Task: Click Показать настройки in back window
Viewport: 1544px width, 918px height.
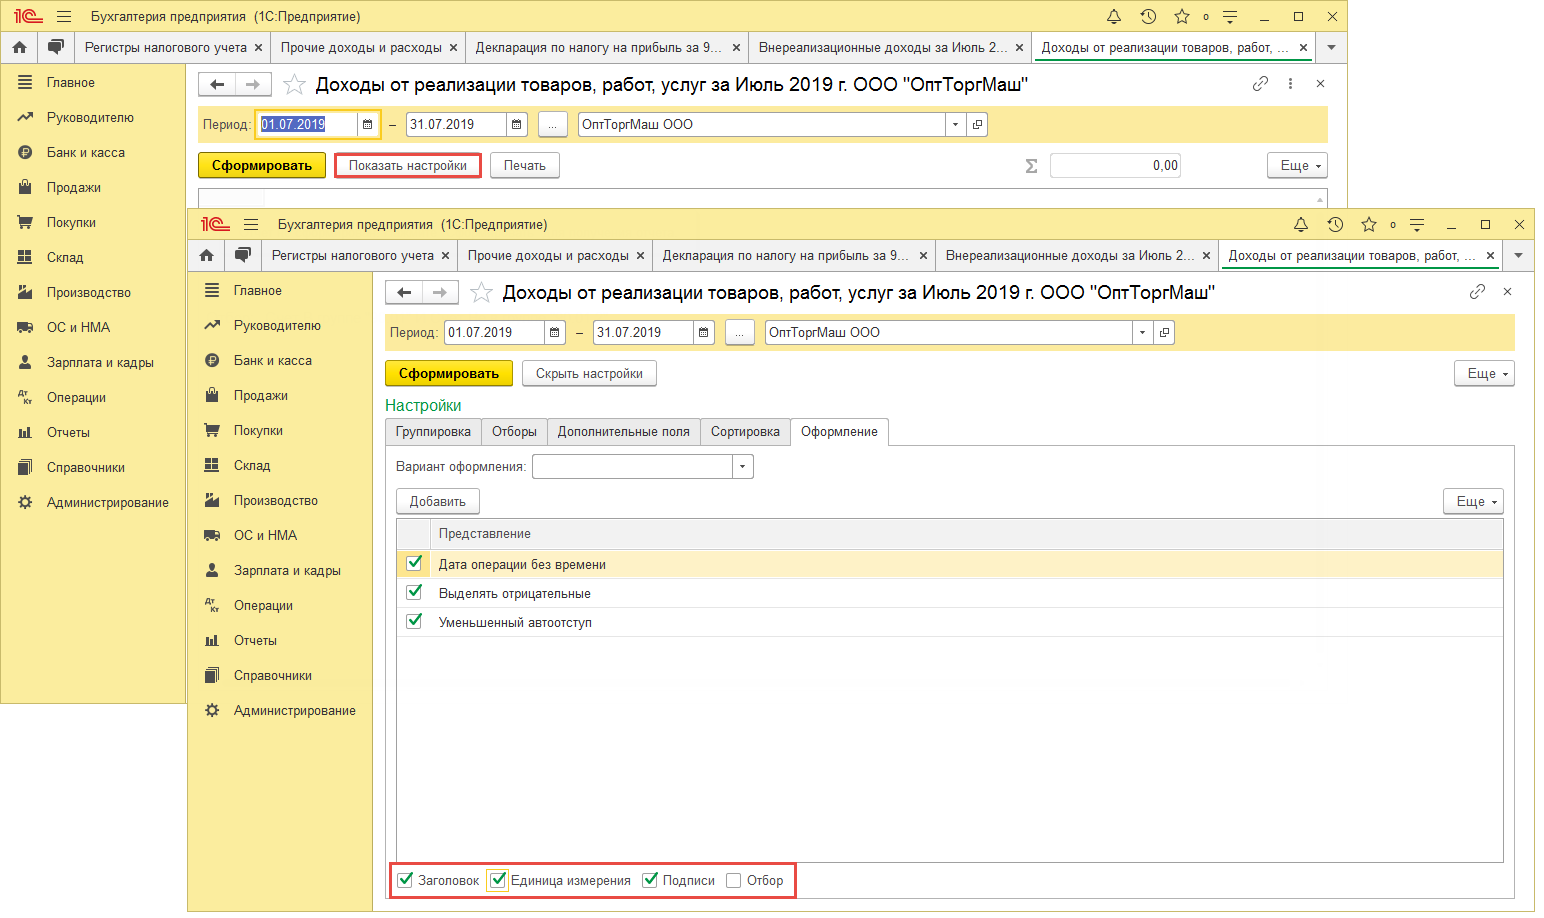Action: pos(408,166)
